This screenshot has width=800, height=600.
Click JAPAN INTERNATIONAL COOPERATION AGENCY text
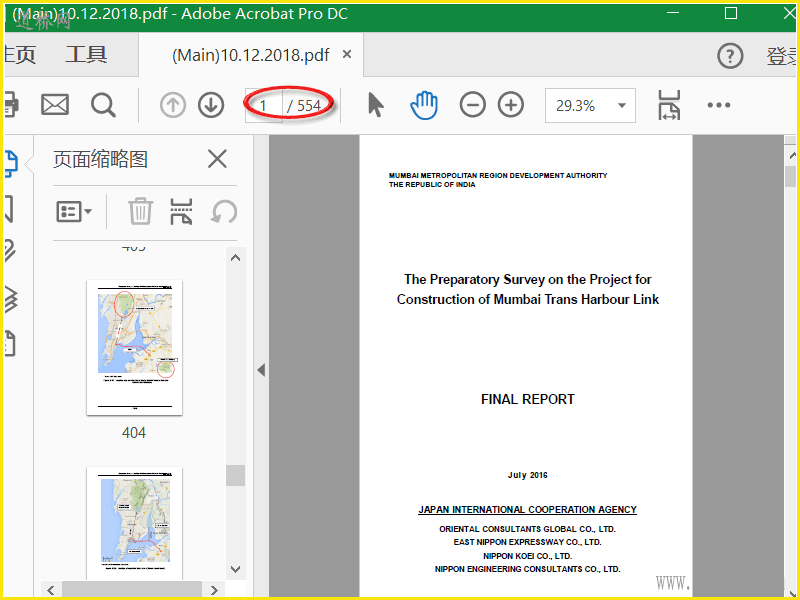coord(528,510)
